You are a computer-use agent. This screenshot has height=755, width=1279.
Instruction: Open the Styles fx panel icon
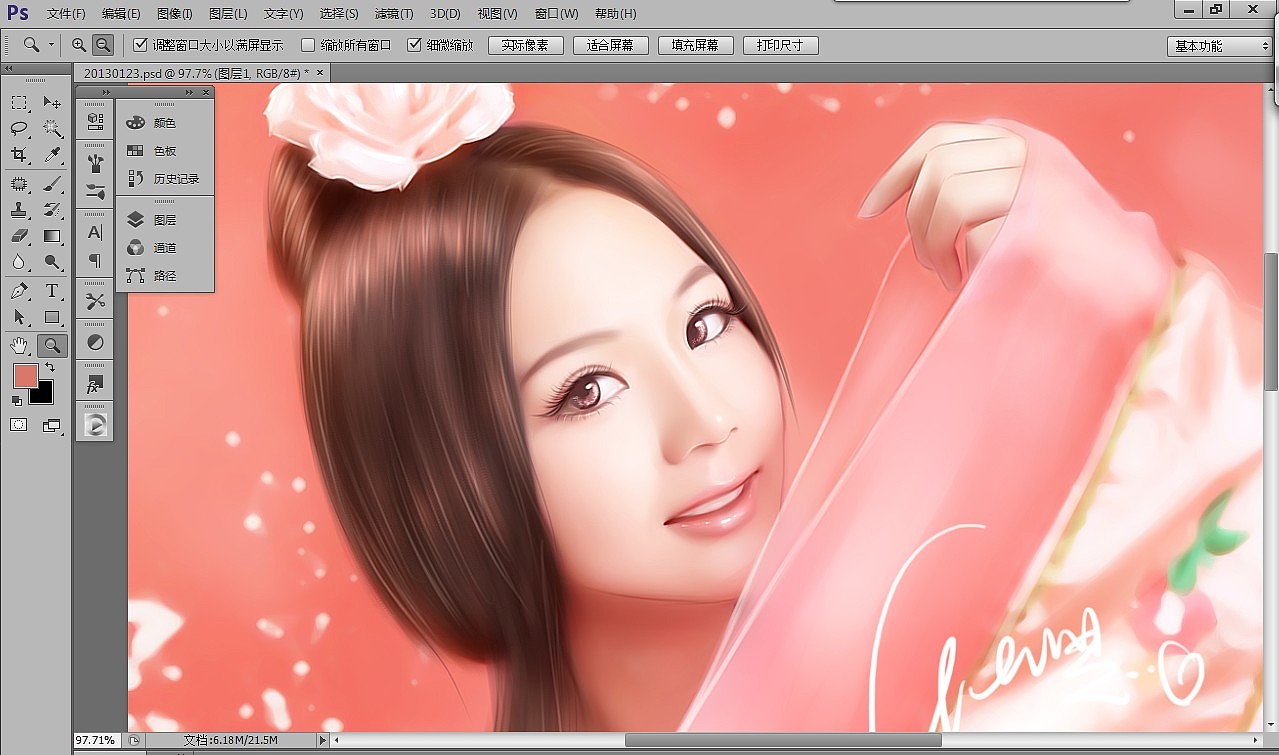pos(95,384)
